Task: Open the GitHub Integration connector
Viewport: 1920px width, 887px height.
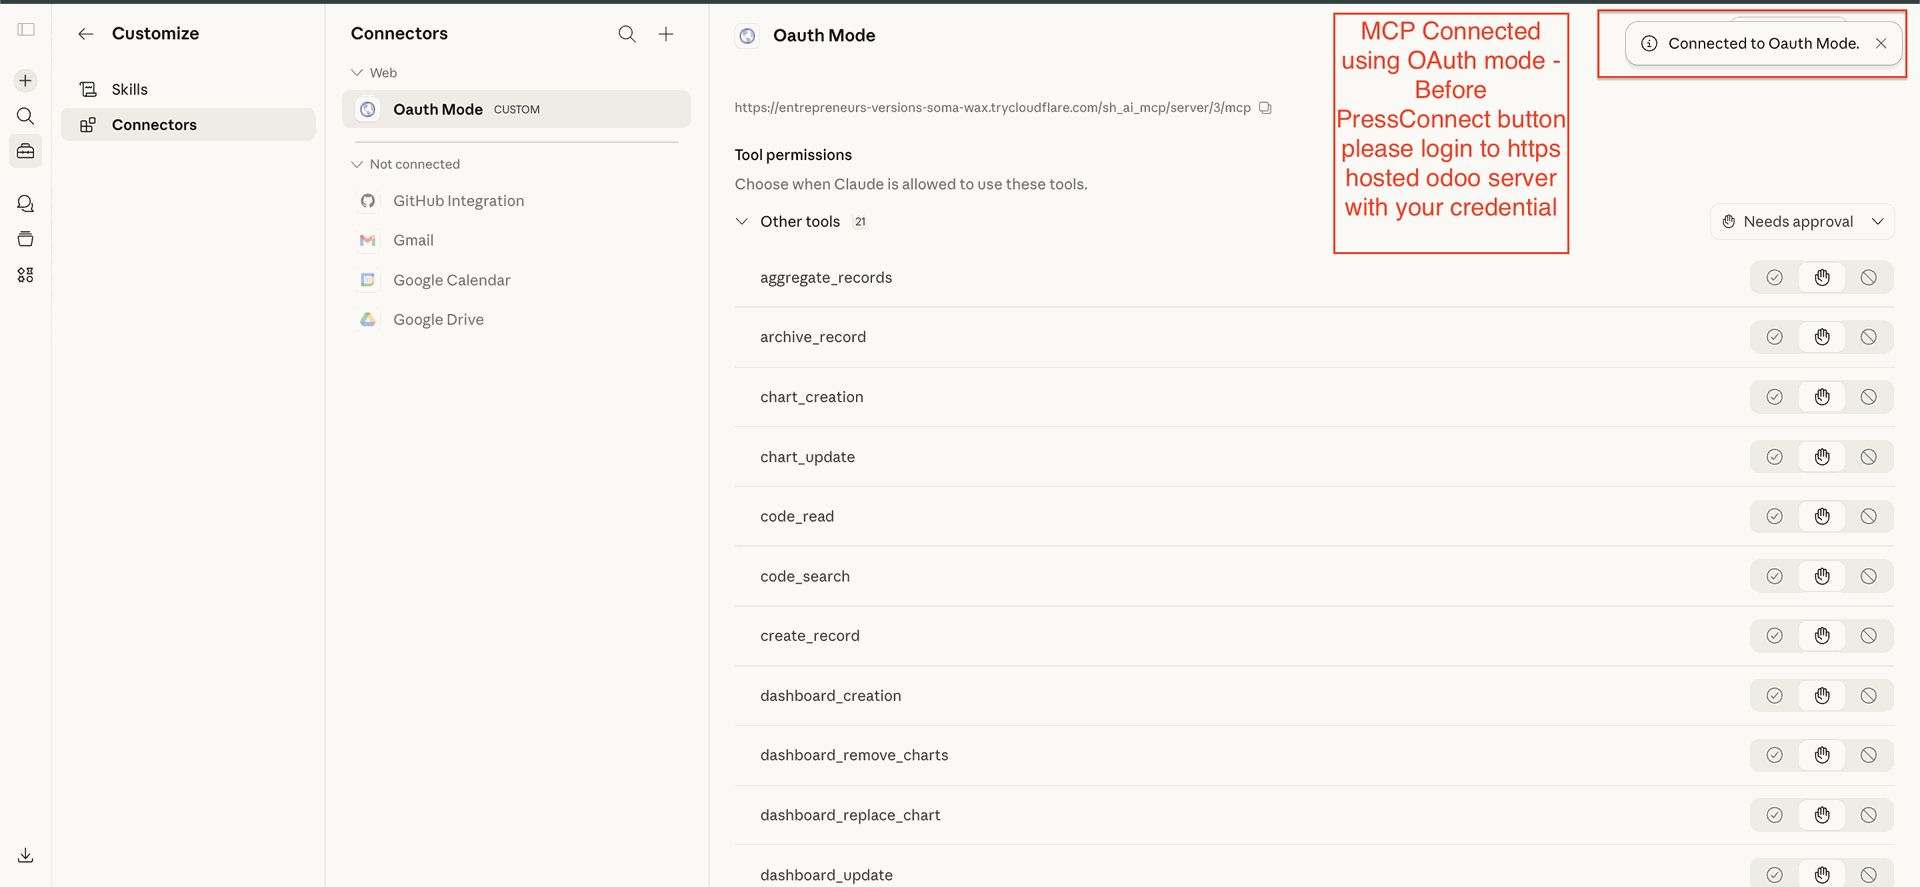Action: 458,201
